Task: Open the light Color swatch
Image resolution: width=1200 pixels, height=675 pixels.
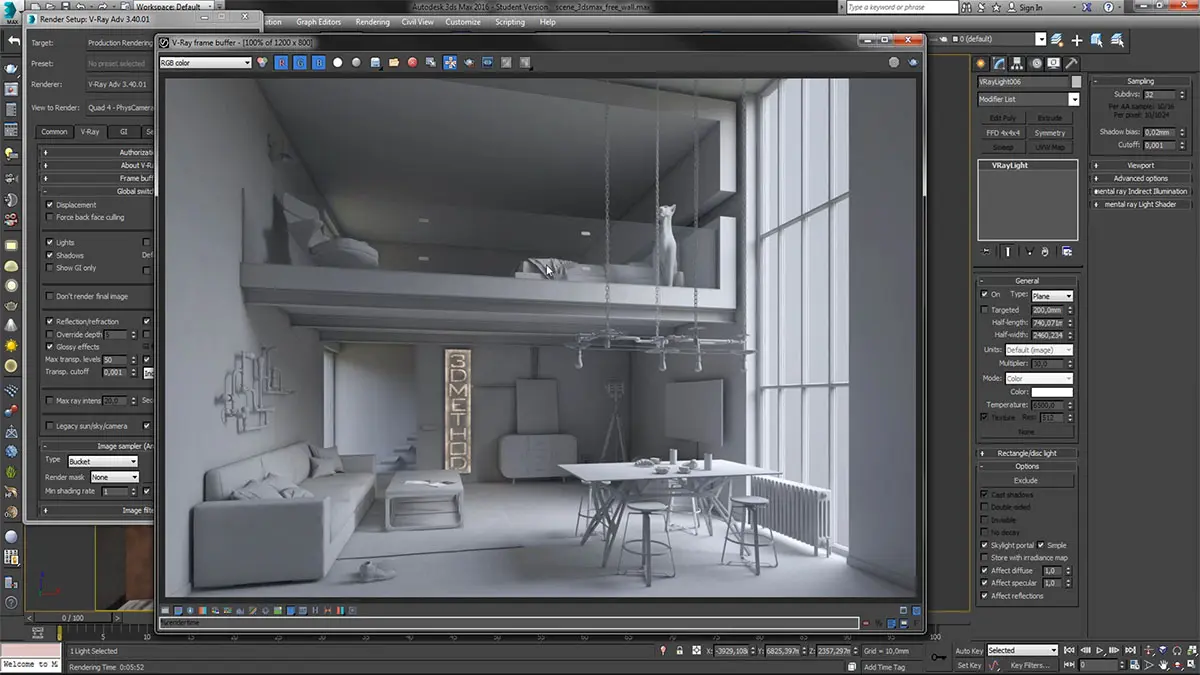Action: click(1052, 392)
